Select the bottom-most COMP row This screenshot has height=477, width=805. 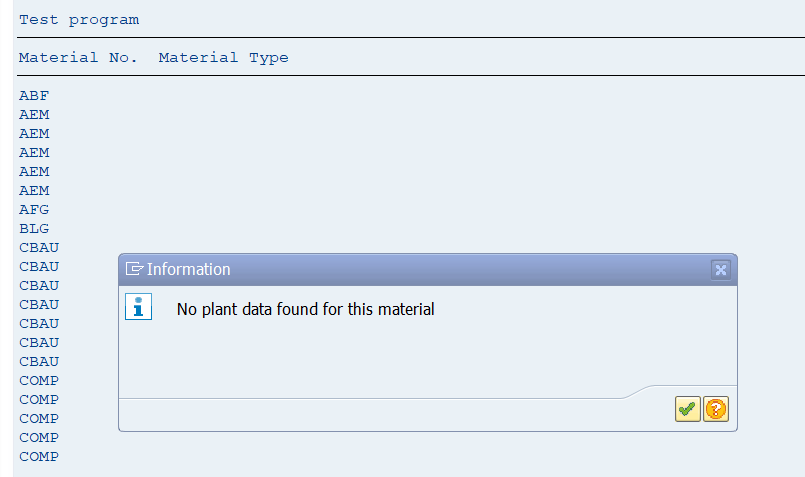pyautogui.click(x=39, y=456)
